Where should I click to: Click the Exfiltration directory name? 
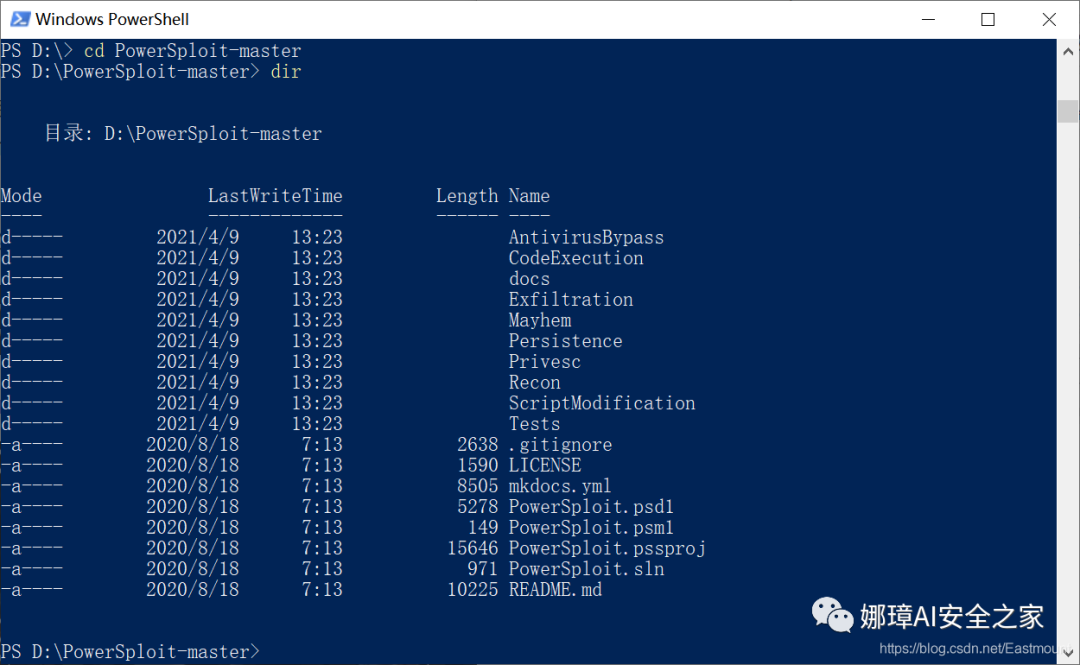[570, 300]
